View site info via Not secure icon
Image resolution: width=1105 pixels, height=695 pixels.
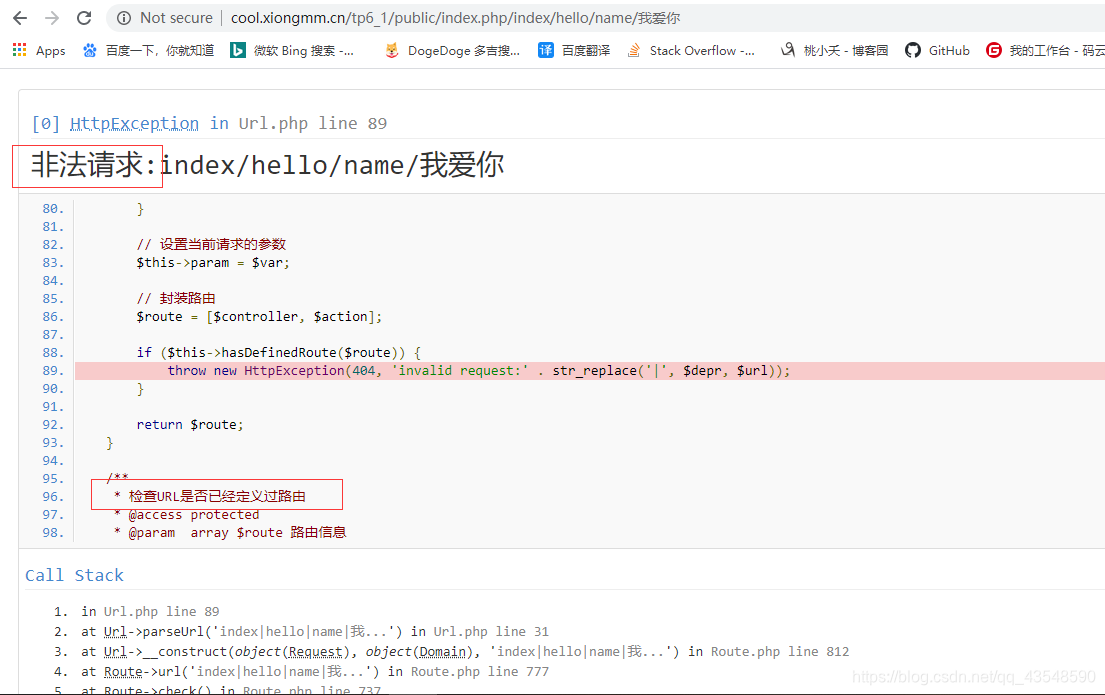tap(124, 18)
